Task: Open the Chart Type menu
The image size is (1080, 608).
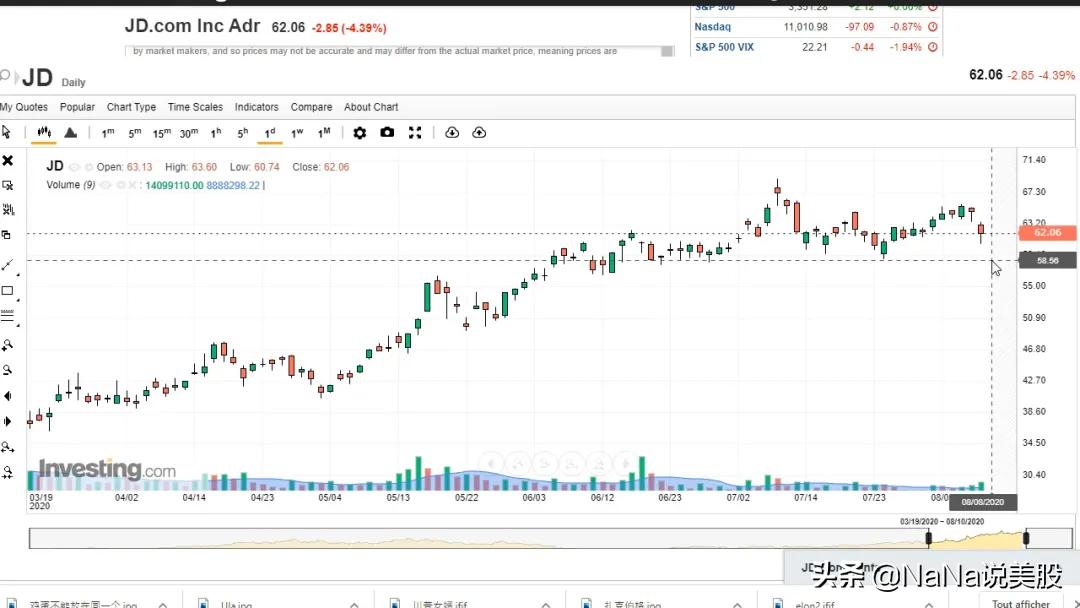Action: click(131, 107)
